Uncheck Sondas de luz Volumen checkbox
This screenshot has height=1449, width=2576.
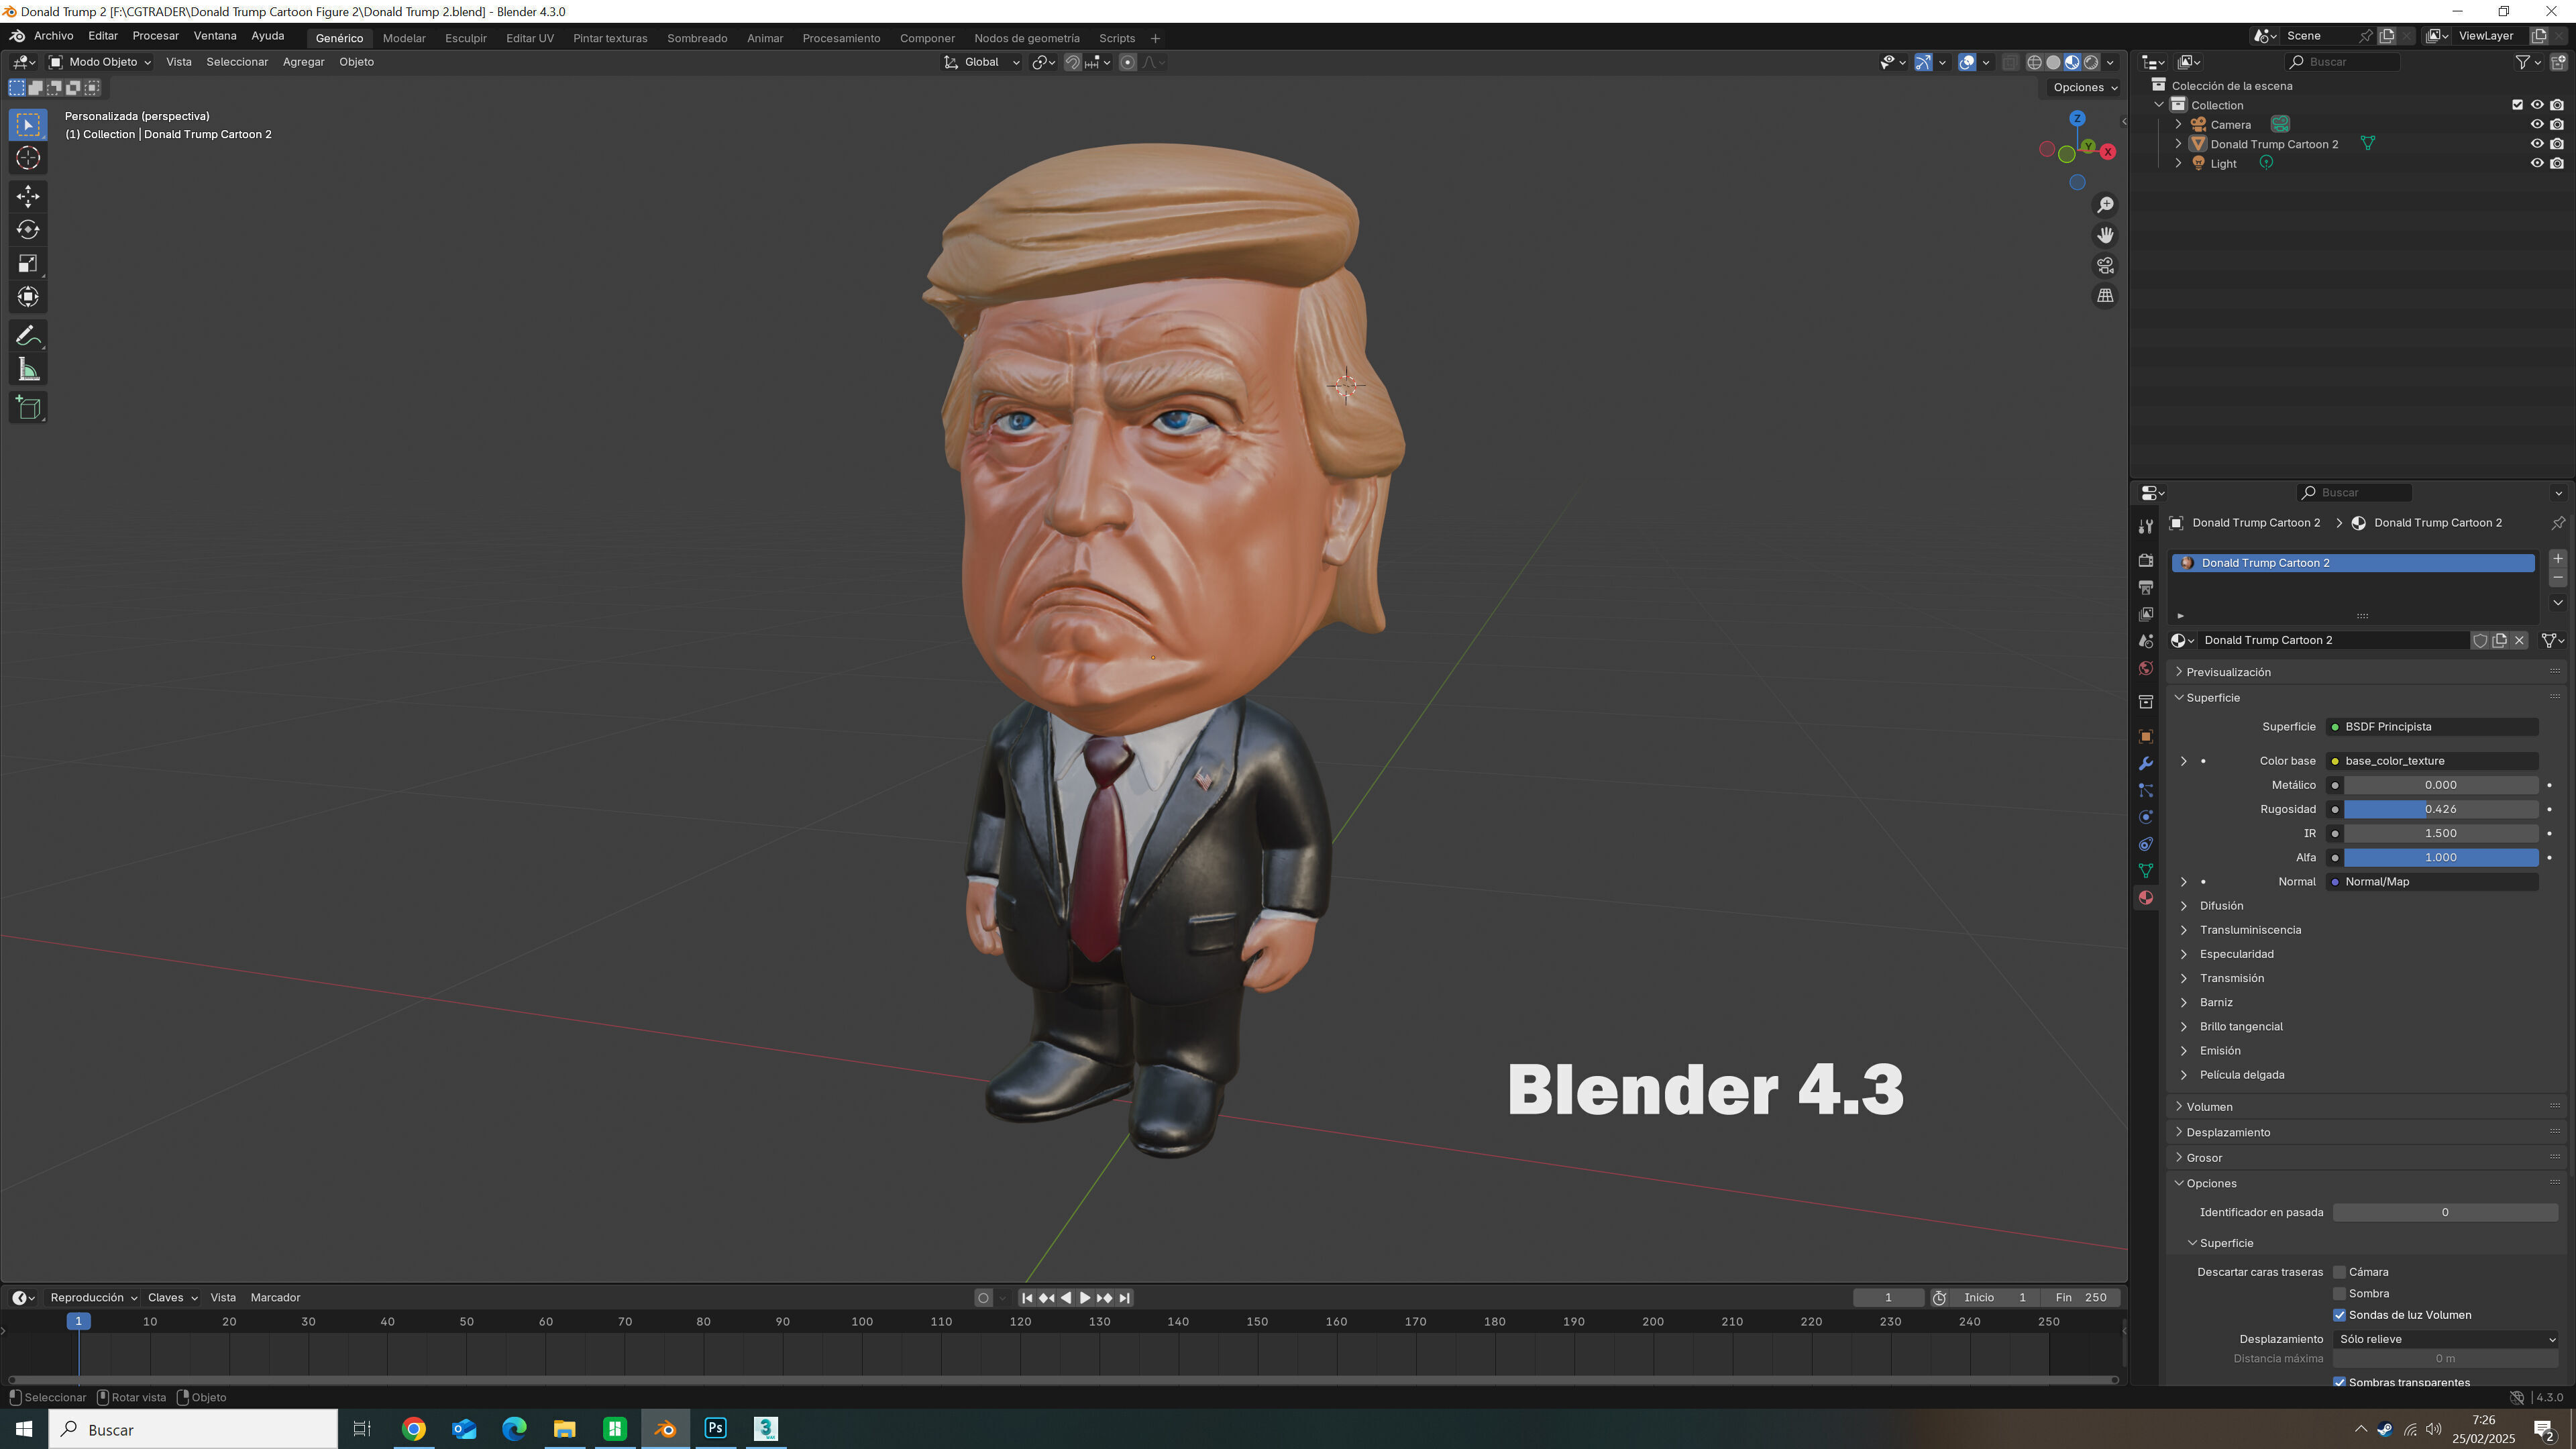pos(2339,1315)
